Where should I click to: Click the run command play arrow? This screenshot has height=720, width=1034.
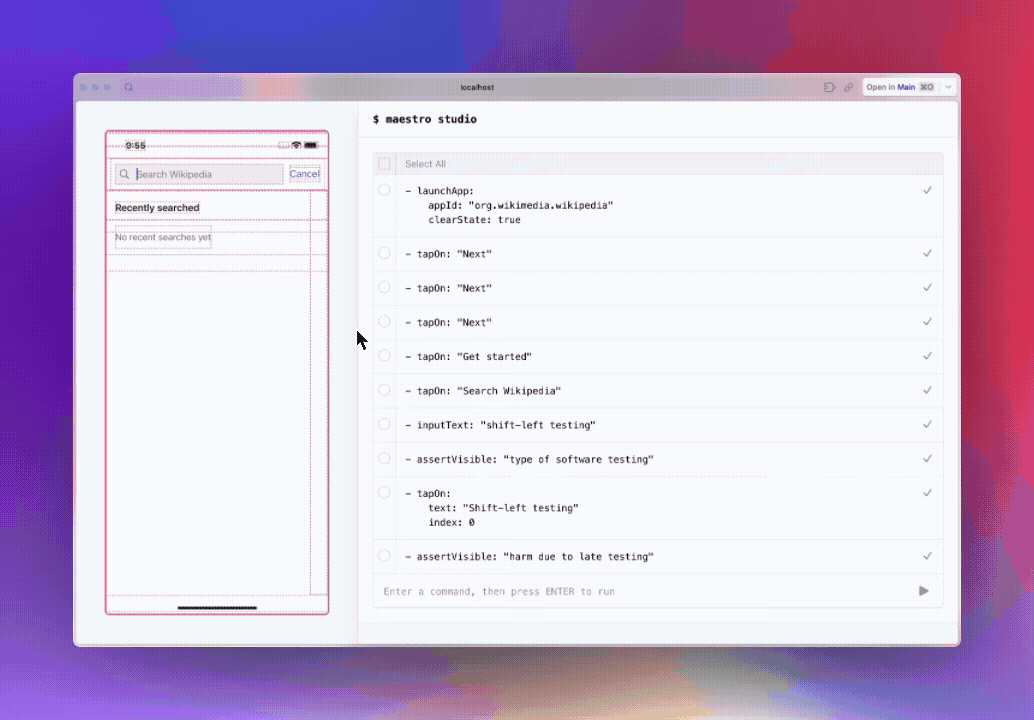924,591
